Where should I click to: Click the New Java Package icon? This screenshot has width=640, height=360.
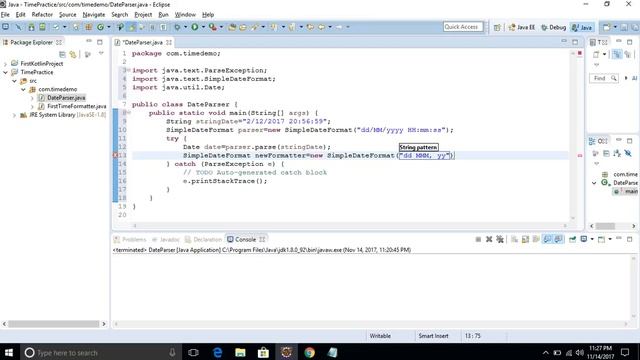coord(88,27)
